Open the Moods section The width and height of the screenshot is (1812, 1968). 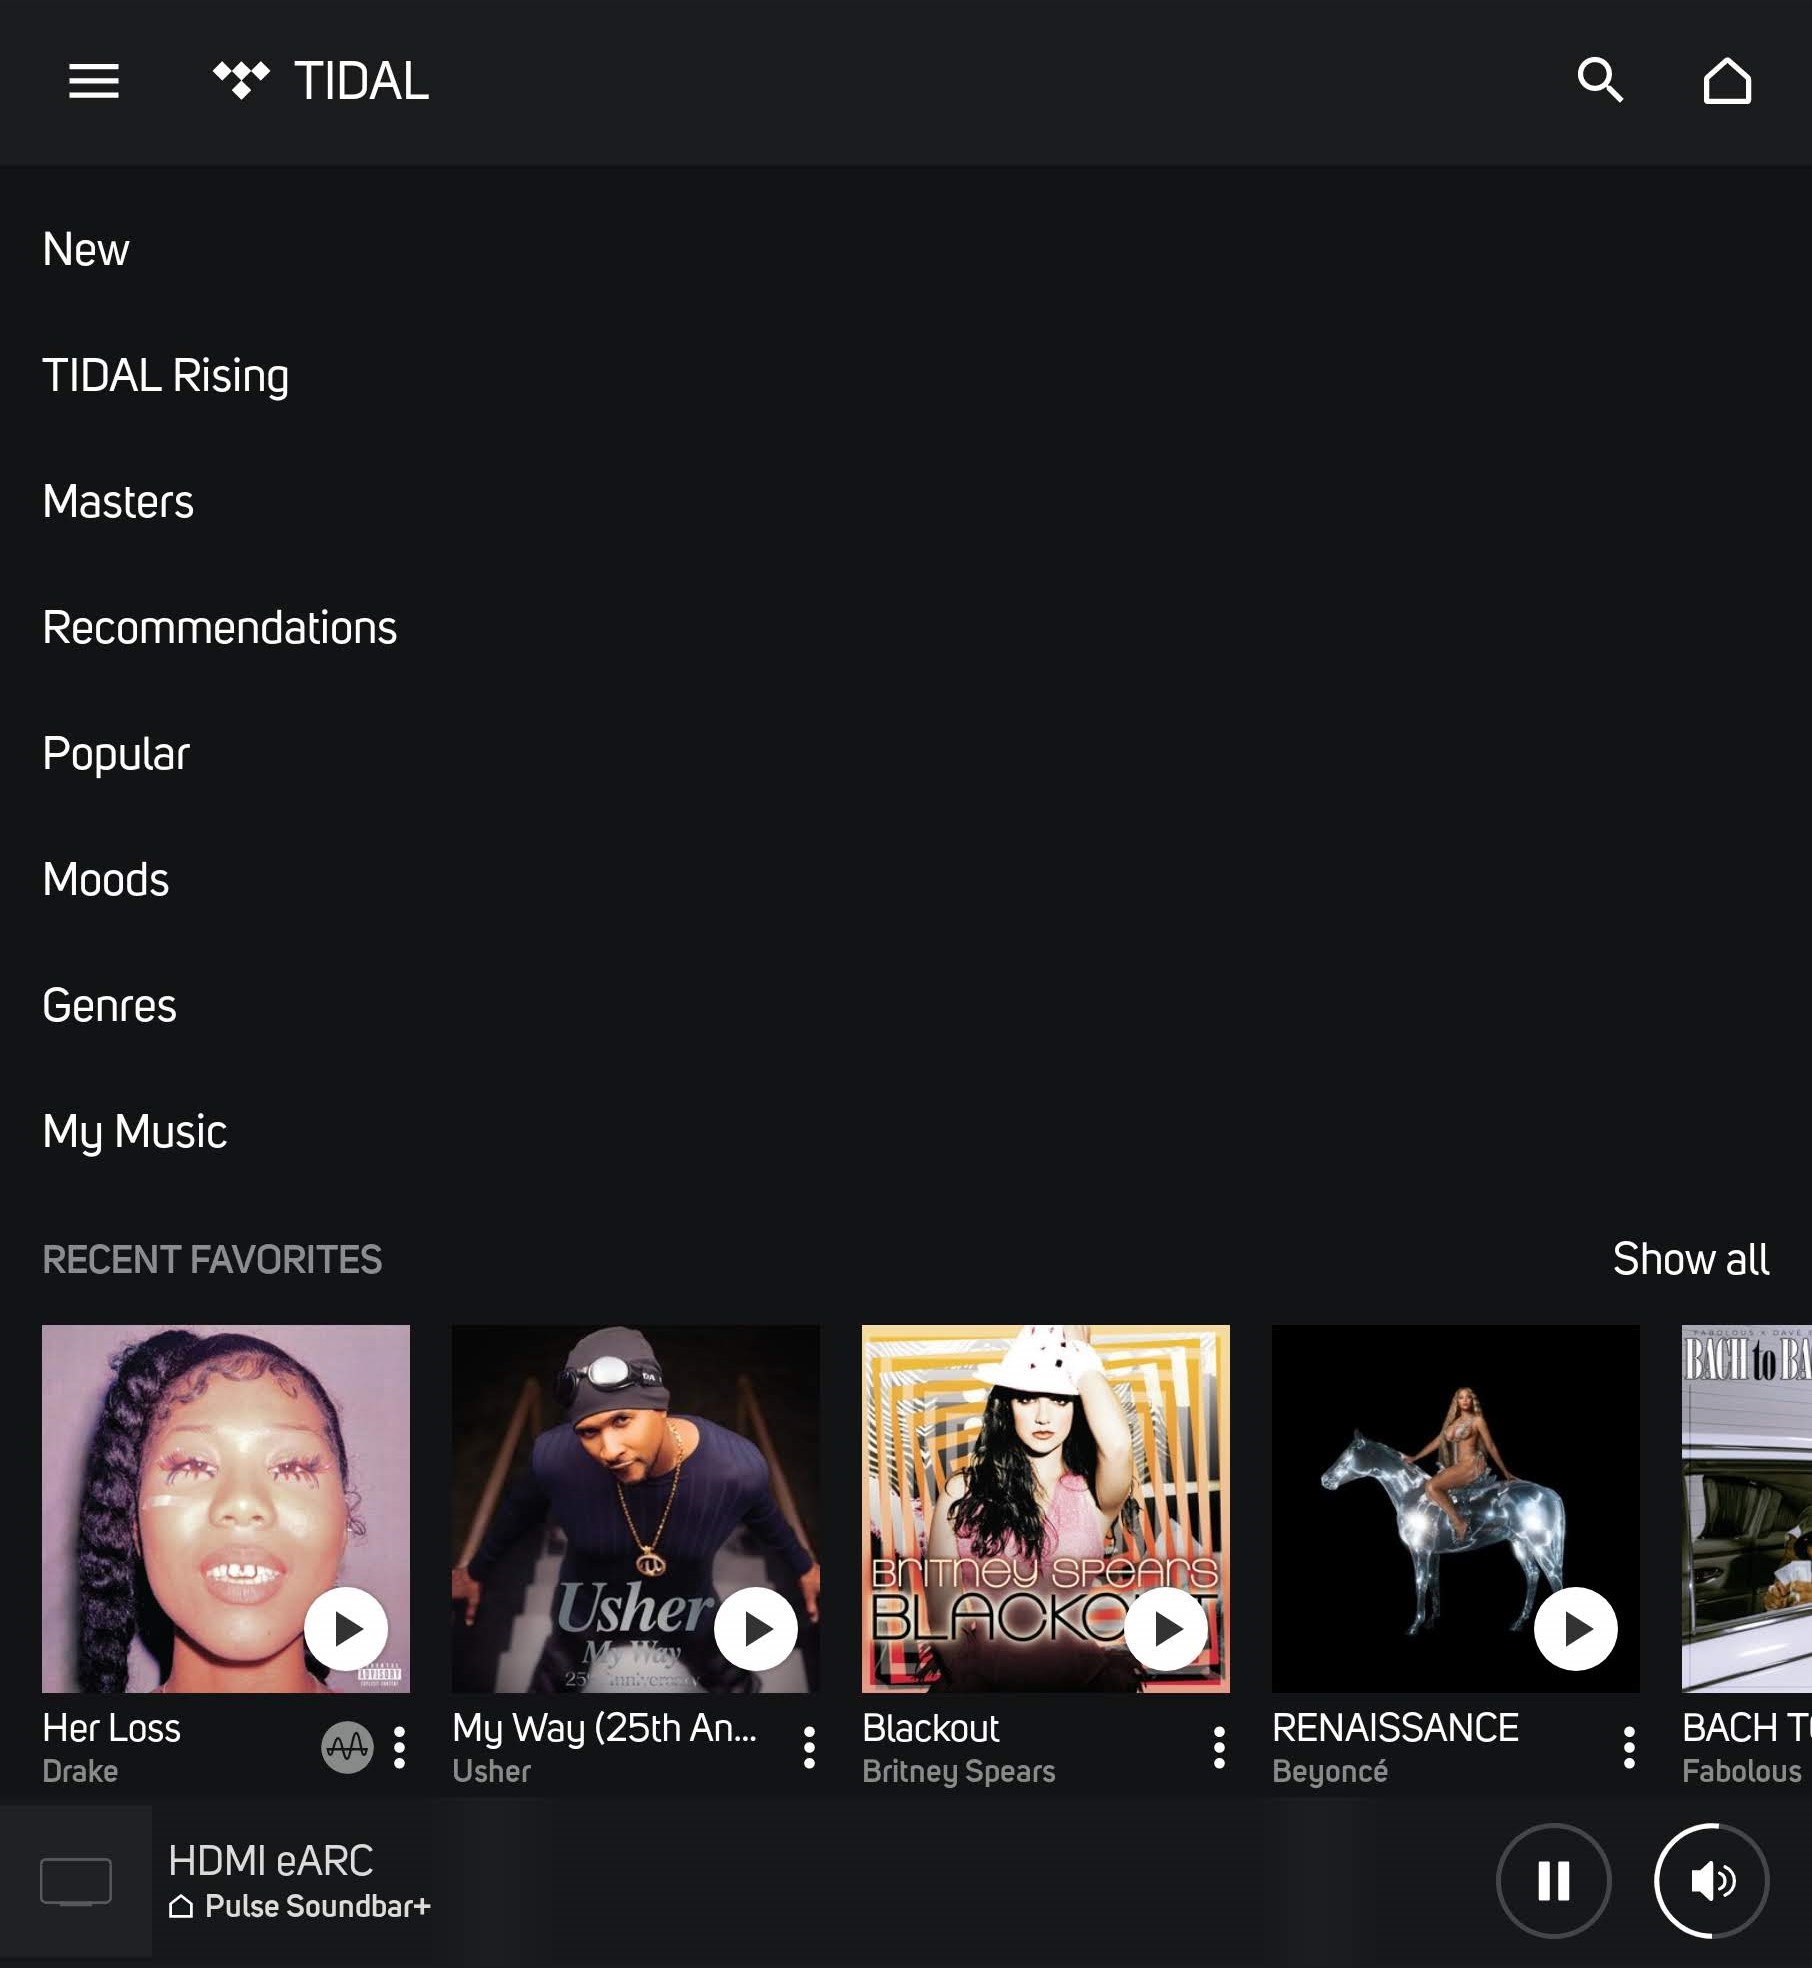click(106, 879)
